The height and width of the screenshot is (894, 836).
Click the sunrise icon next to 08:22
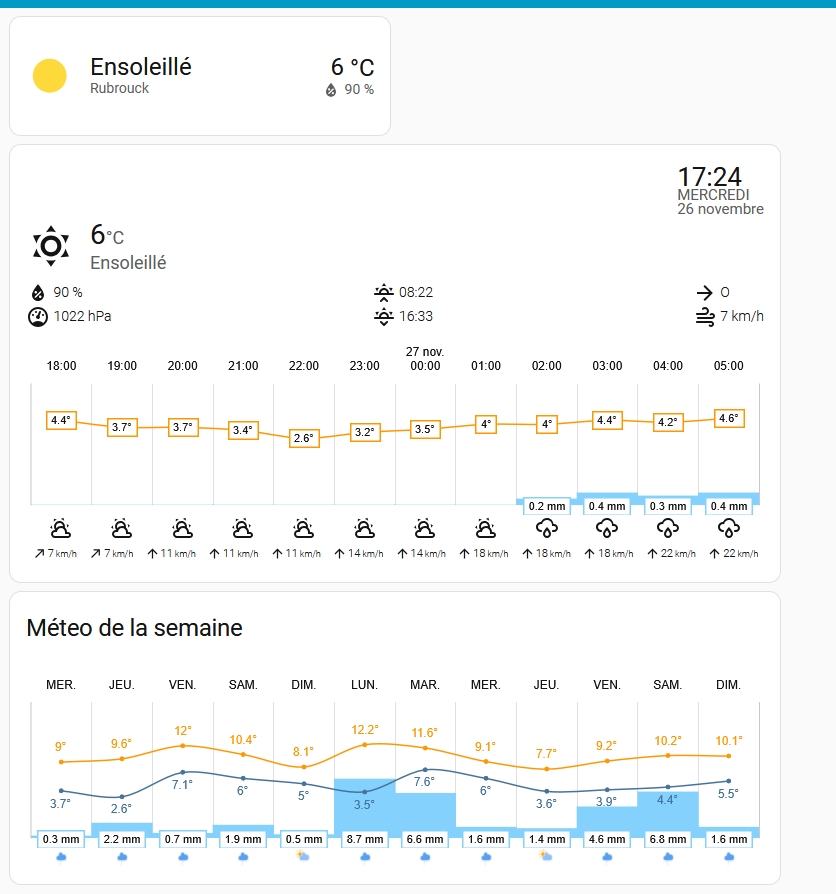click(x=383, y=292)
